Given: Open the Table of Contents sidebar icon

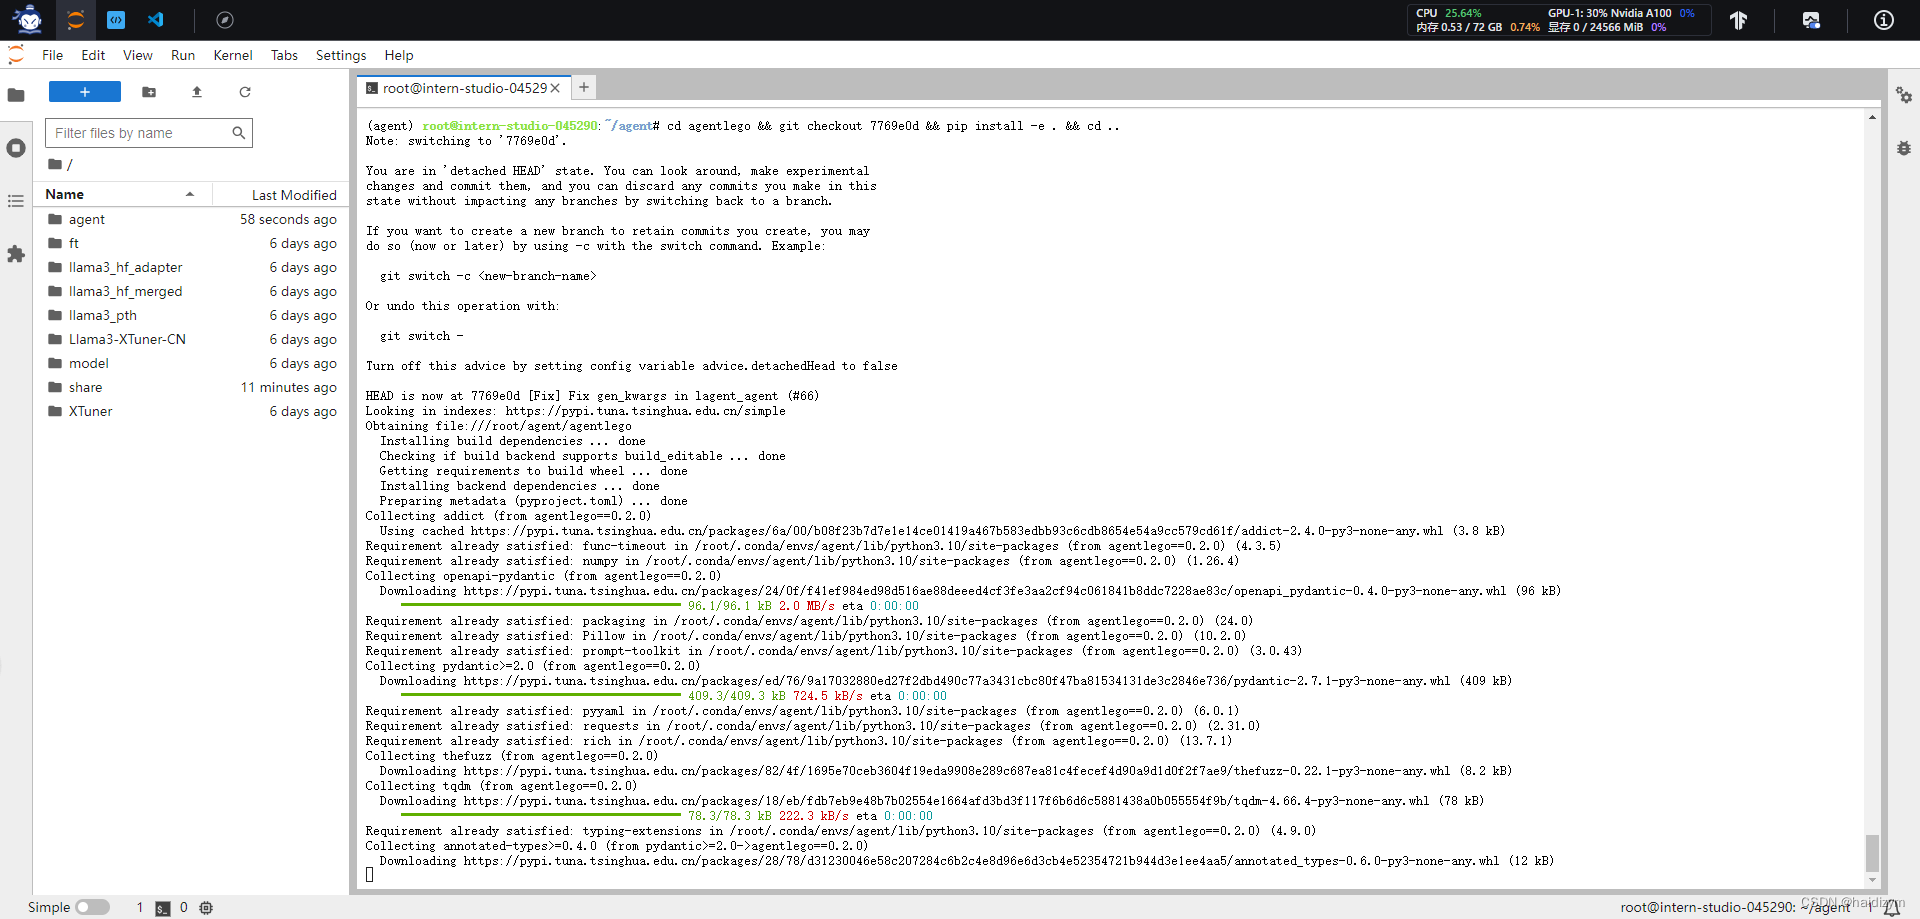Looking at the screenshot, I should tap(16, 201).
